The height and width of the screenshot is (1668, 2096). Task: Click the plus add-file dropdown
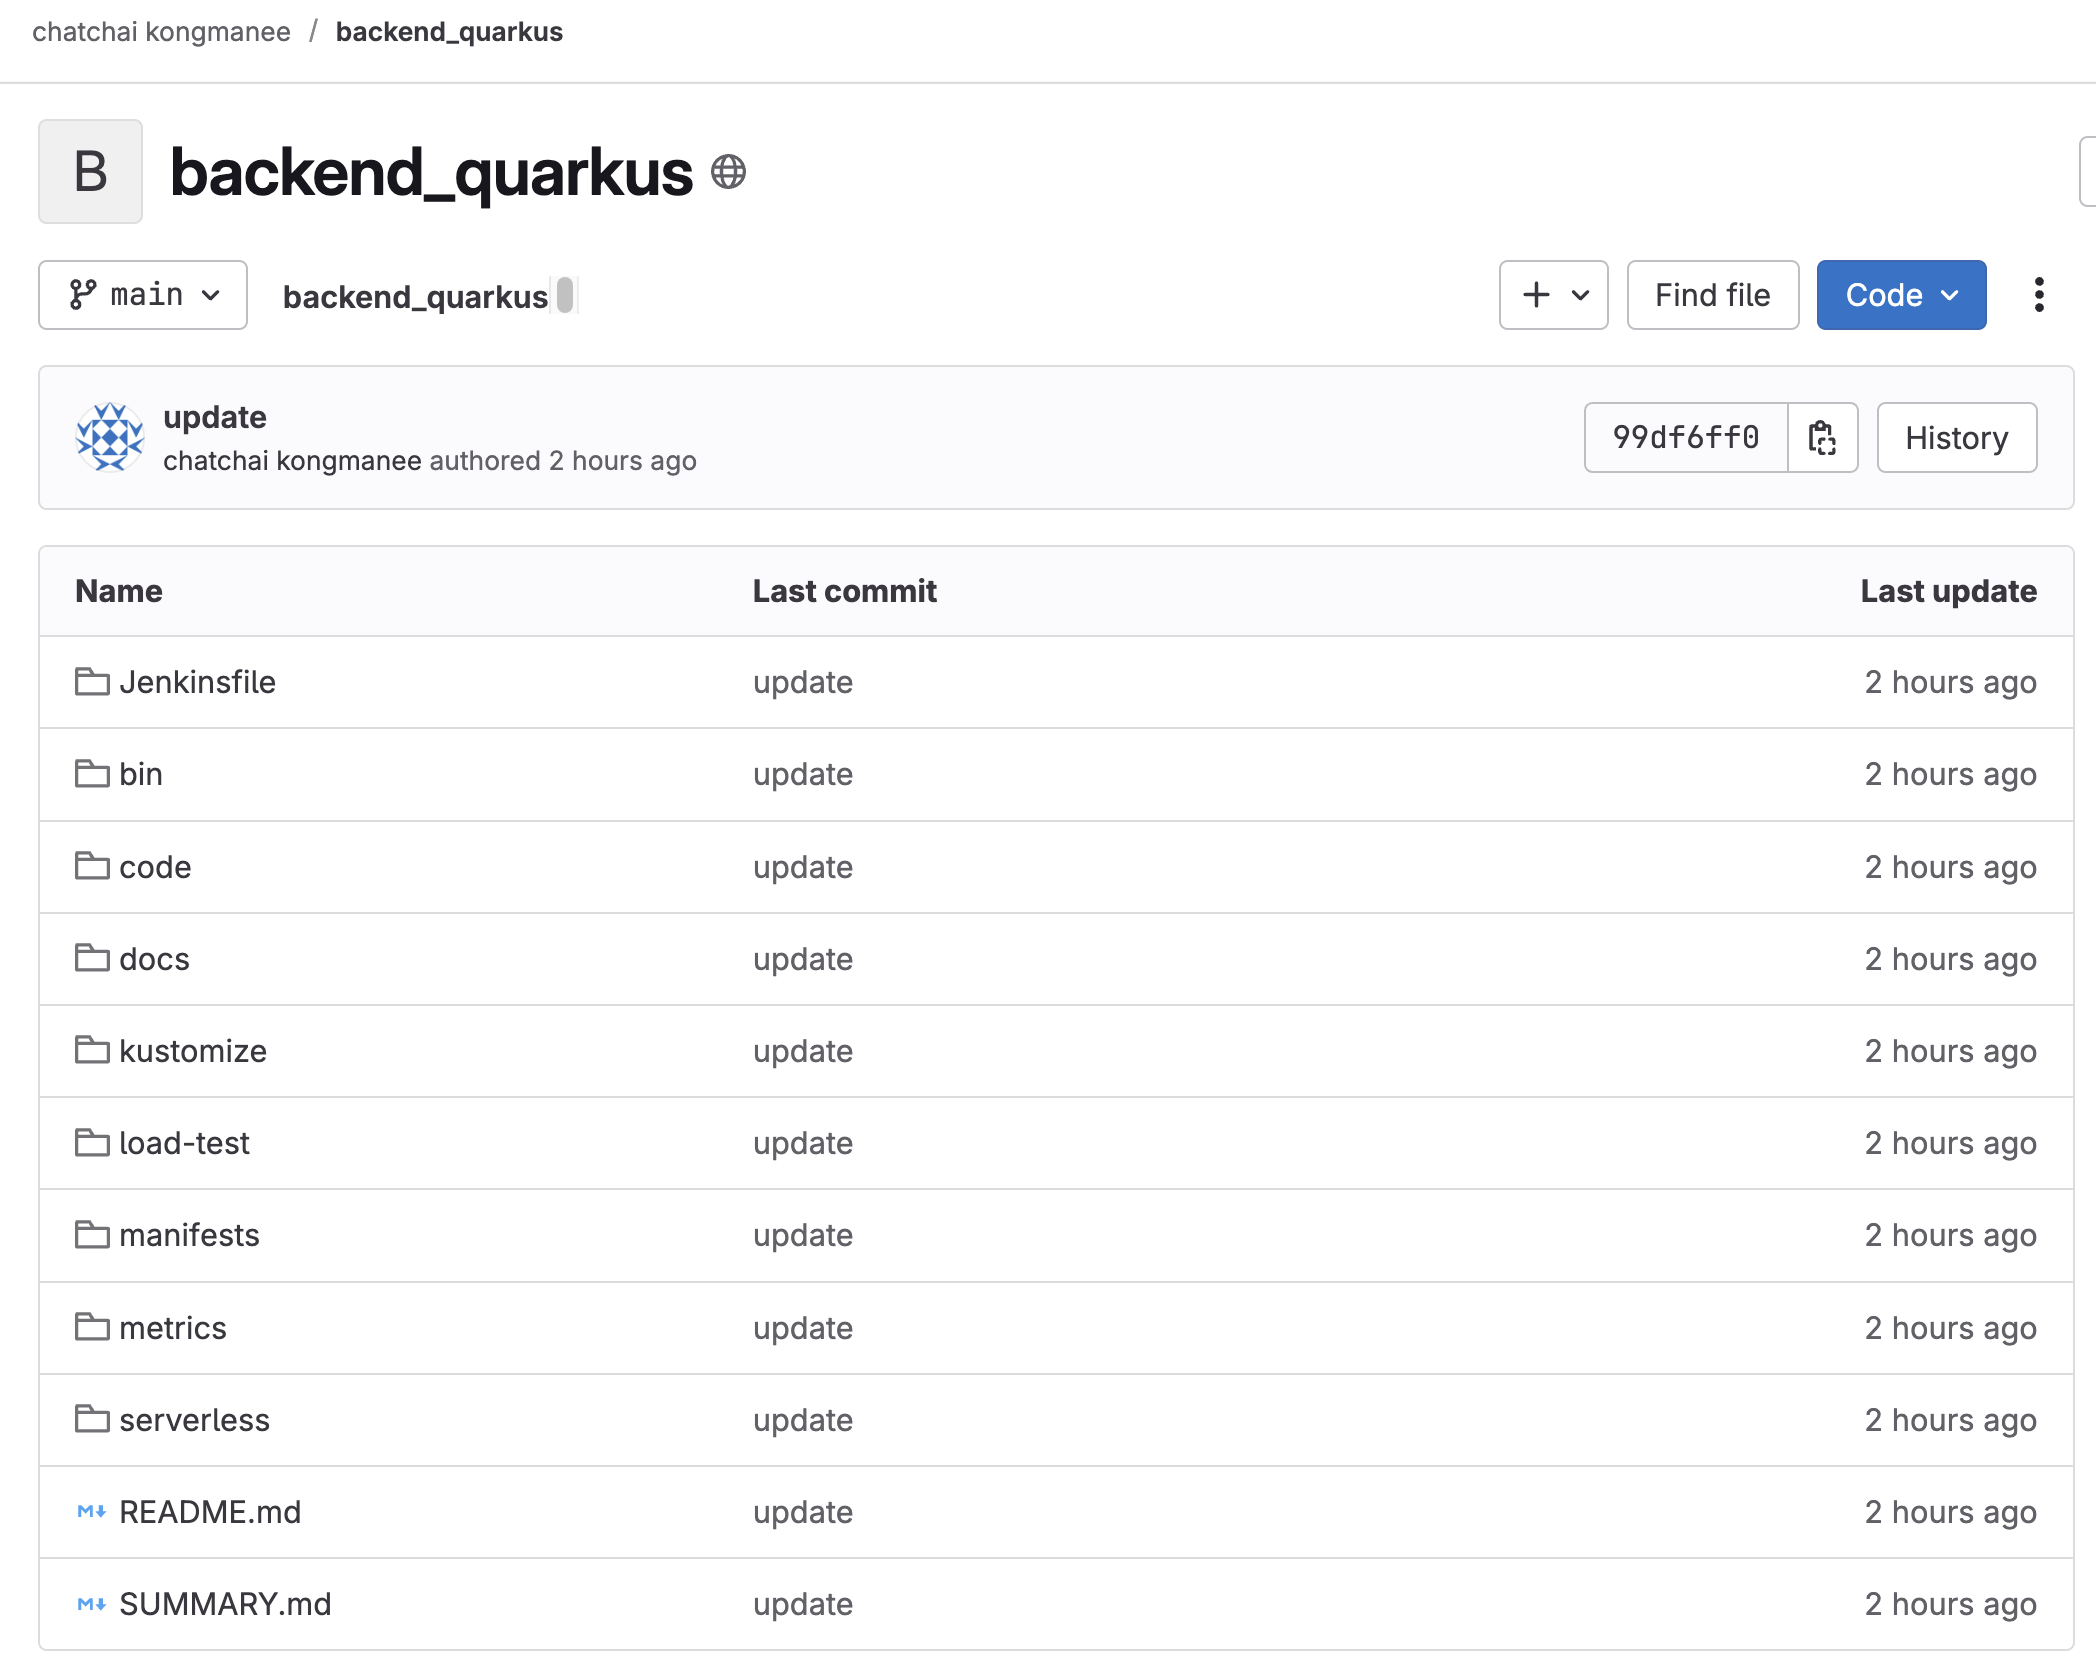(1553, 295)
